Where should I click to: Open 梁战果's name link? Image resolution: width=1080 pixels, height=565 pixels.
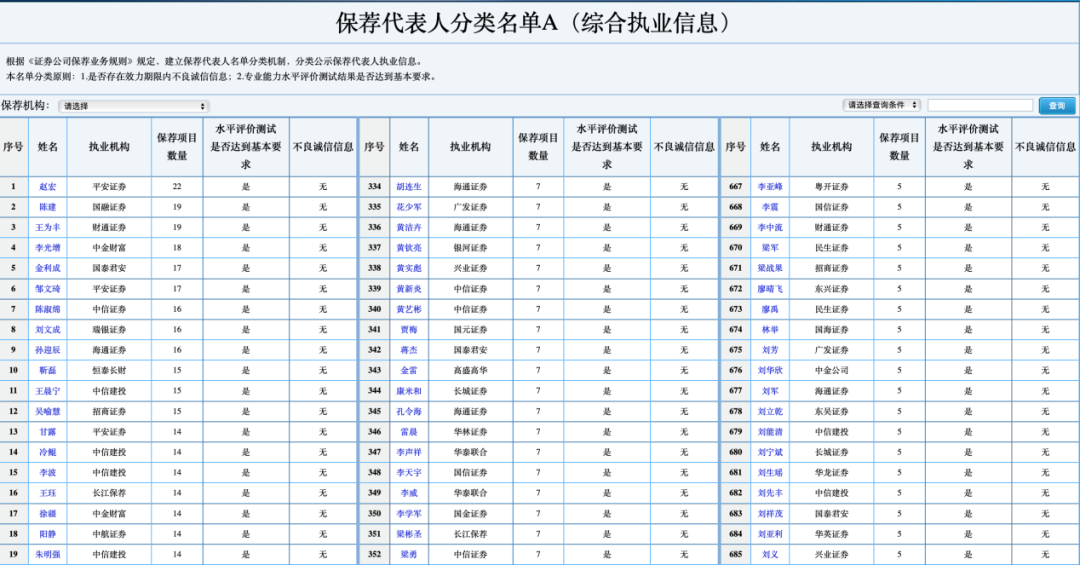coord(770,268)
